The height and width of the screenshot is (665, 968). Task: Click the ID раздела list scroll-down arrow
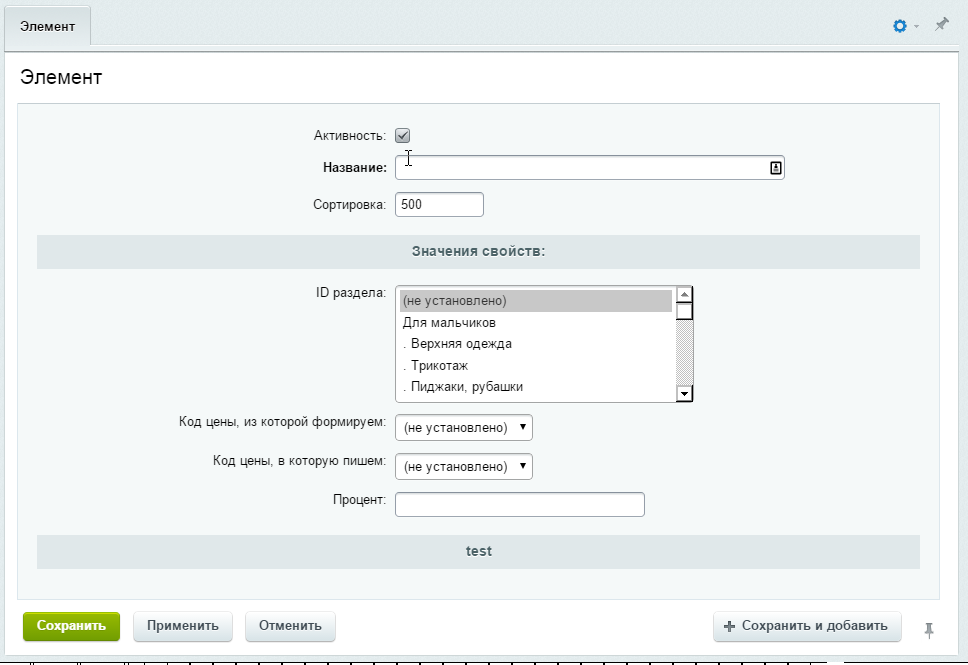click(684, 394)
